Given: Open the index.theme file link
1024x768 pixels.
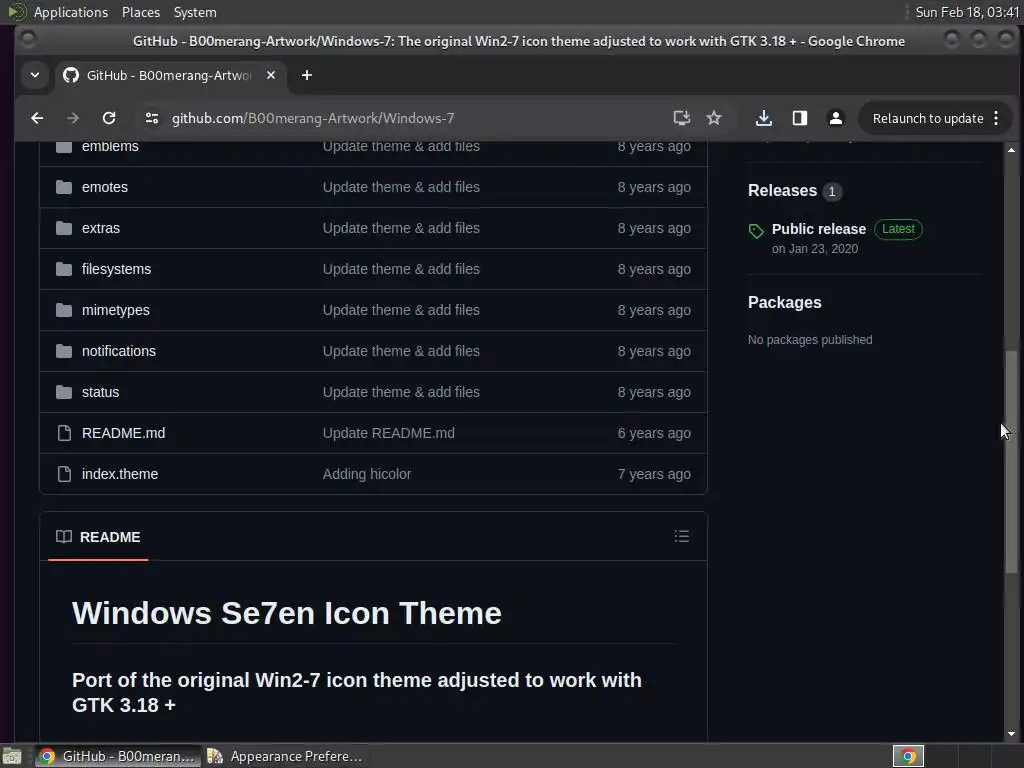Looking at the screenshot, I should (x=120, y=474).
